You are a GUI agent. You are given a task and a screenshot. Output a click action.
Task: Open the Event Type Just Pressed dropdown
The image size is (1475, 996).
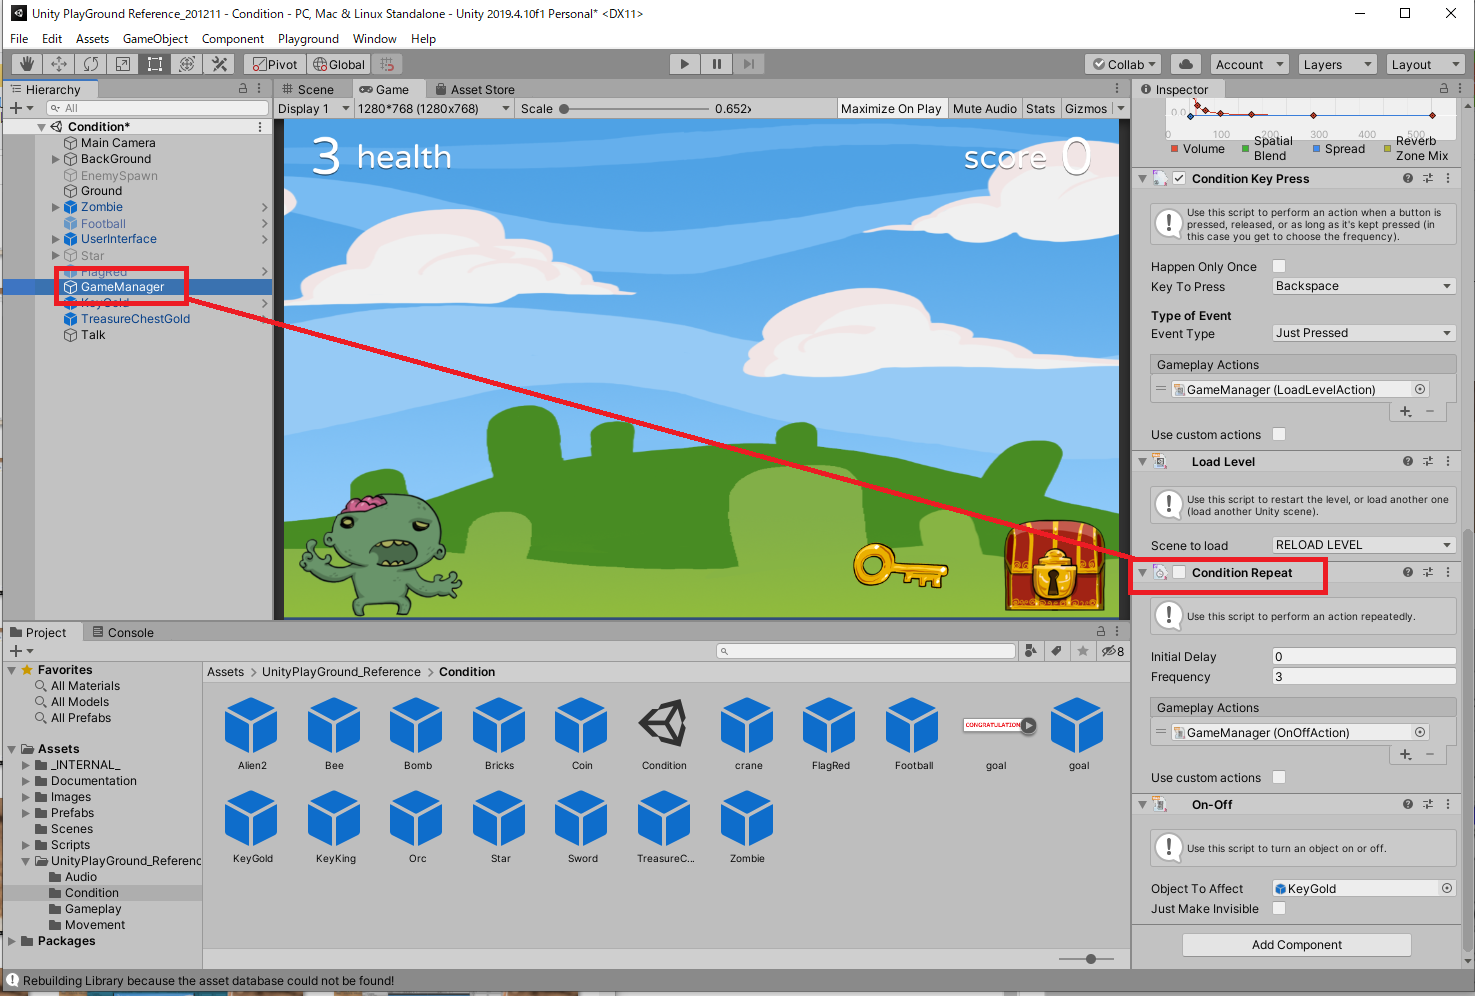click(1364, 333)
